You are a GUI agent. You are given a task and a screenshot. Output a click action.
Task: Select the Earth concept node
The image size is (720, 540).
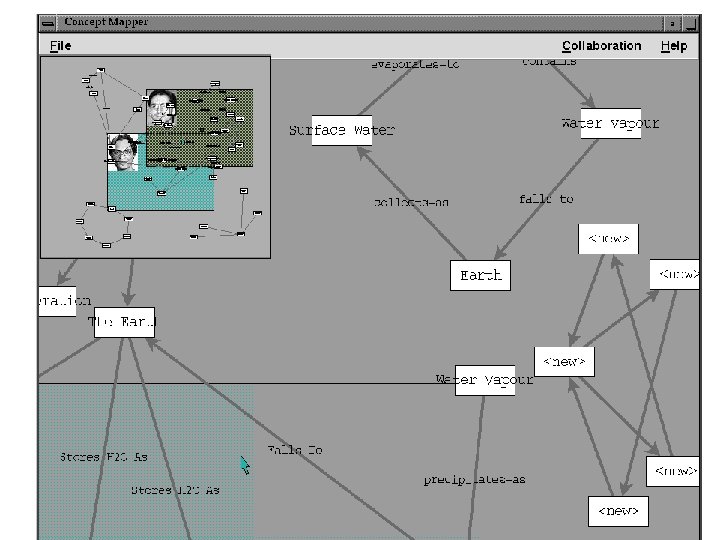(x=480, y=276)
